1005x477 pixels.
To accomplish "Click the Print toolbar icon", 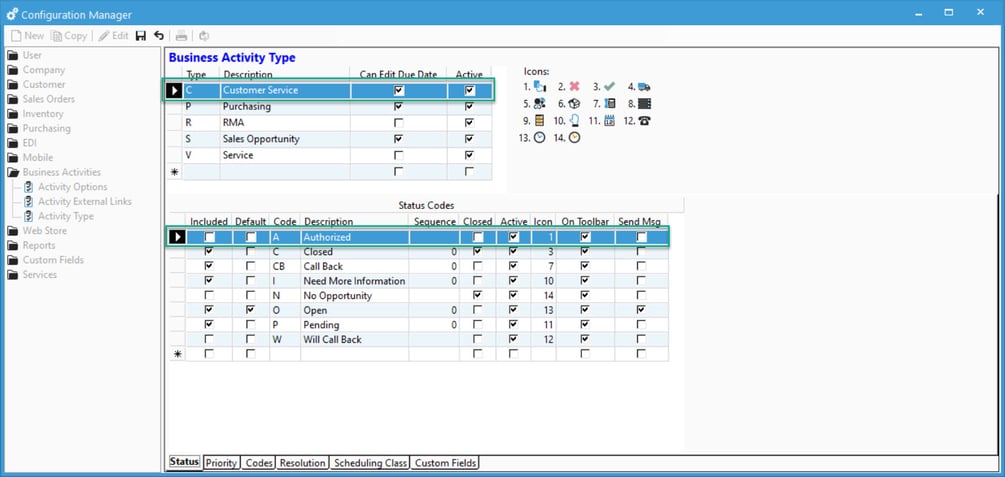I will click(x=181, y=36).
